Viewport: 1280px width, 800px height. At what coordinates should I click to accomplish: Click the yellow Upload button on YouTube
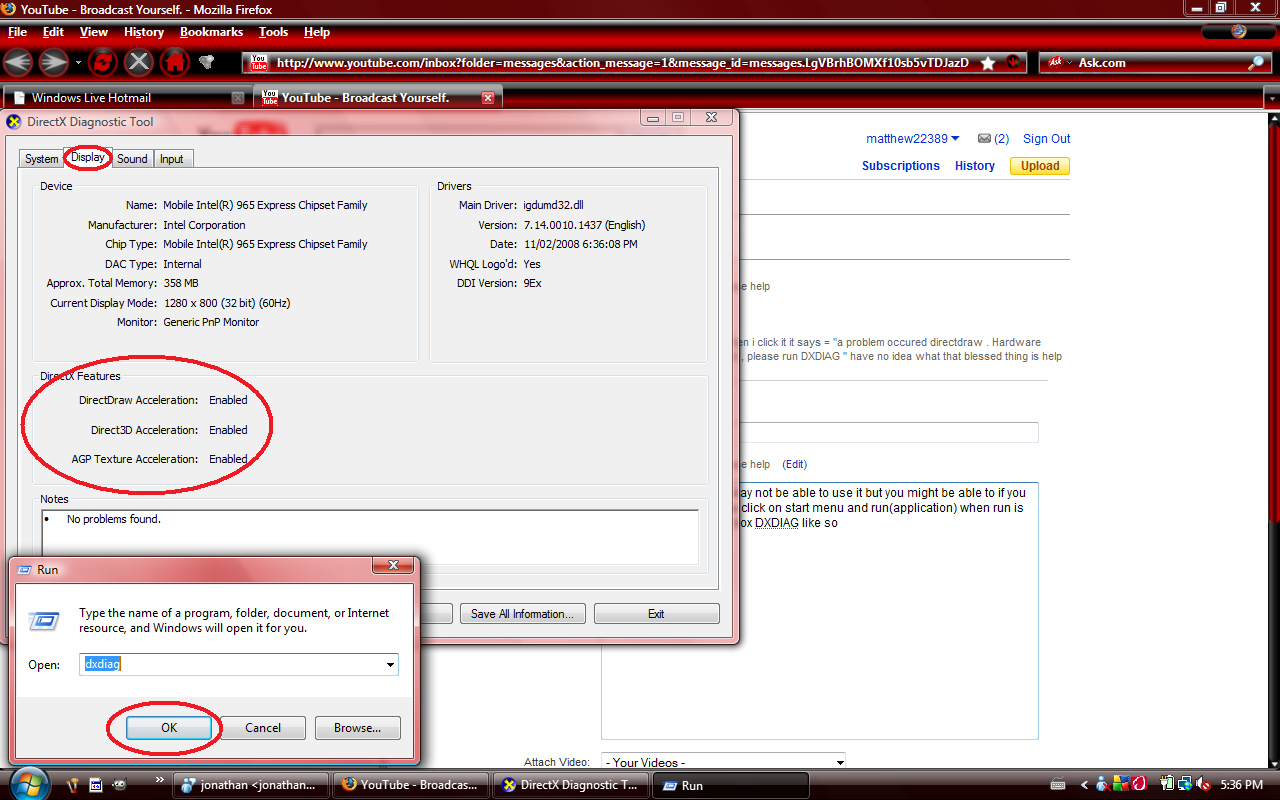1040,166
